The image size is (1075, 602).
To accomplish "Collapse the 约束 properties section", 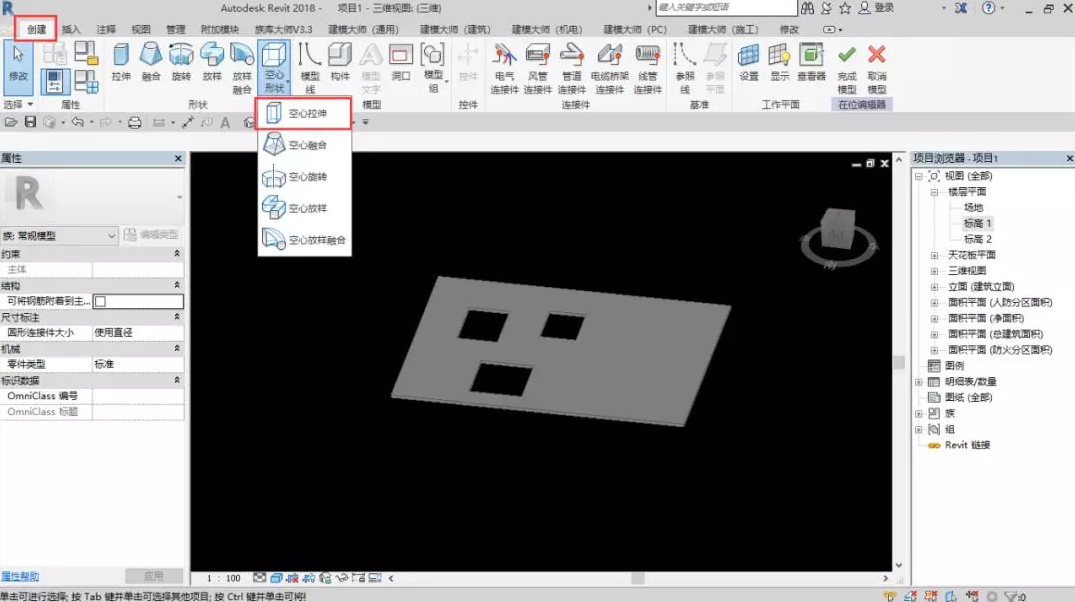I will tap(177, 254).
